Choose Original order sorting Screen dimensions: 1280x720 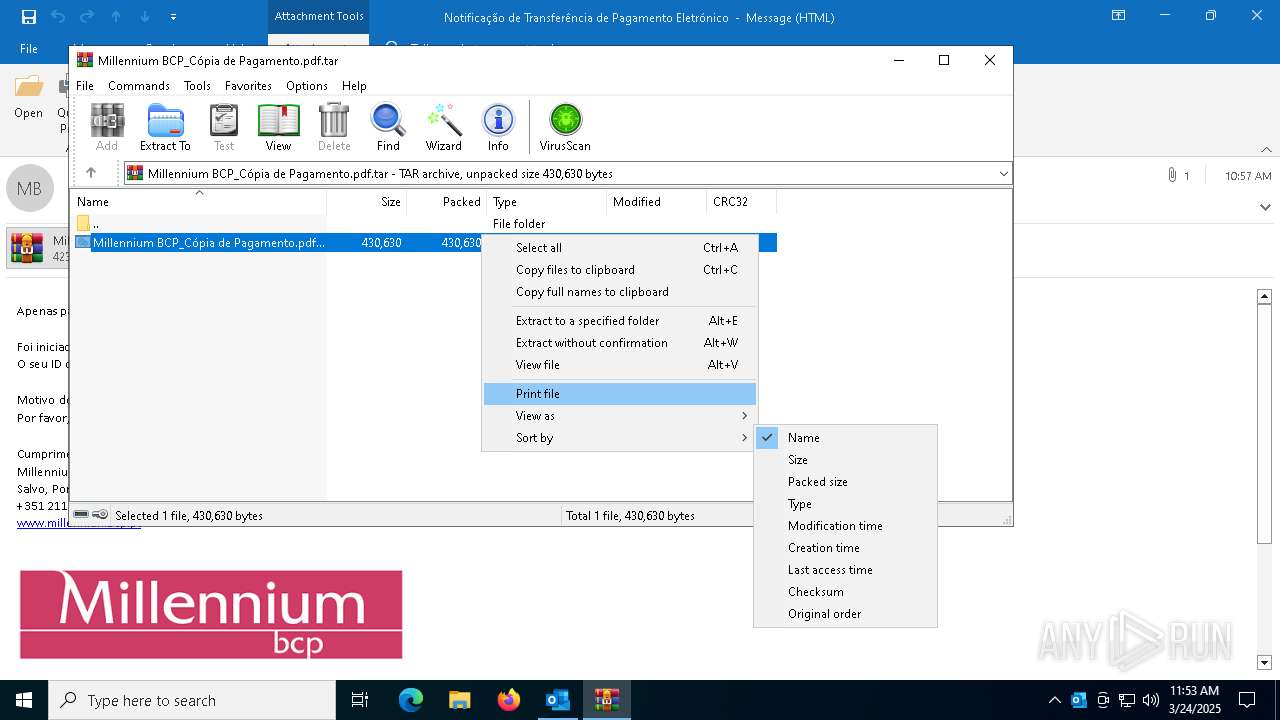point(845,613)
